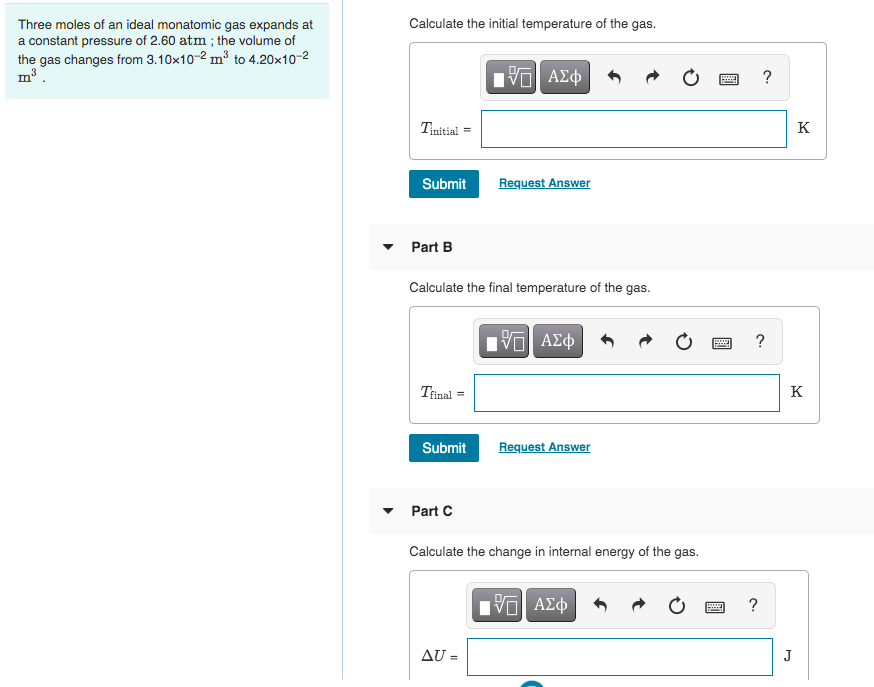Viewport: 874px width, 687px height.
Task: Open the math template palette in Part C
Action: click(x=496, y=605)
